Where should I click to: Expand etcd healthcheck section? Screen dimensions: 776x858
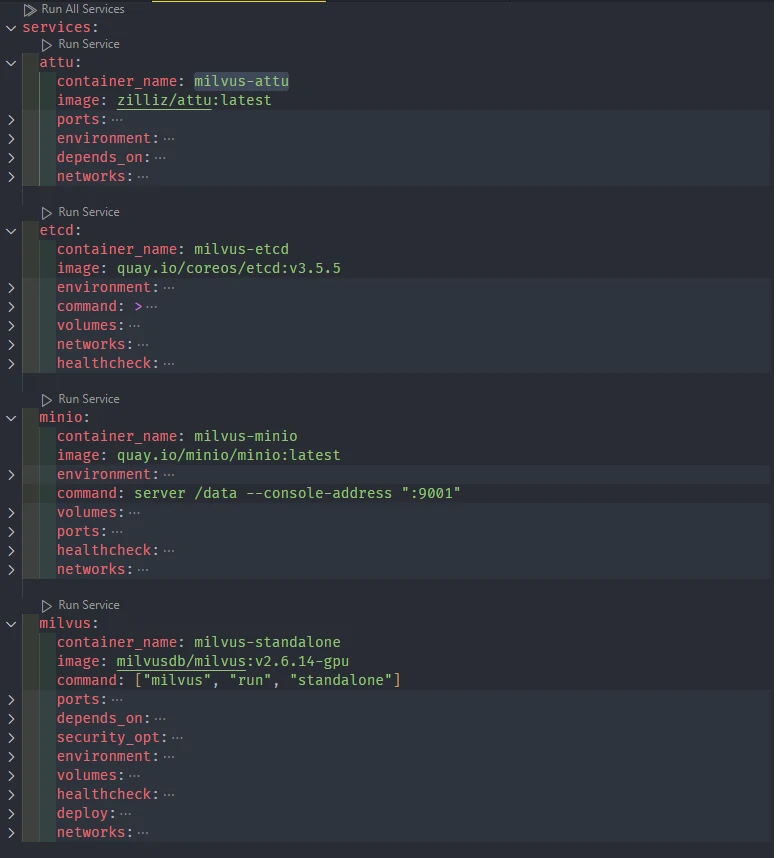(11, 364)
